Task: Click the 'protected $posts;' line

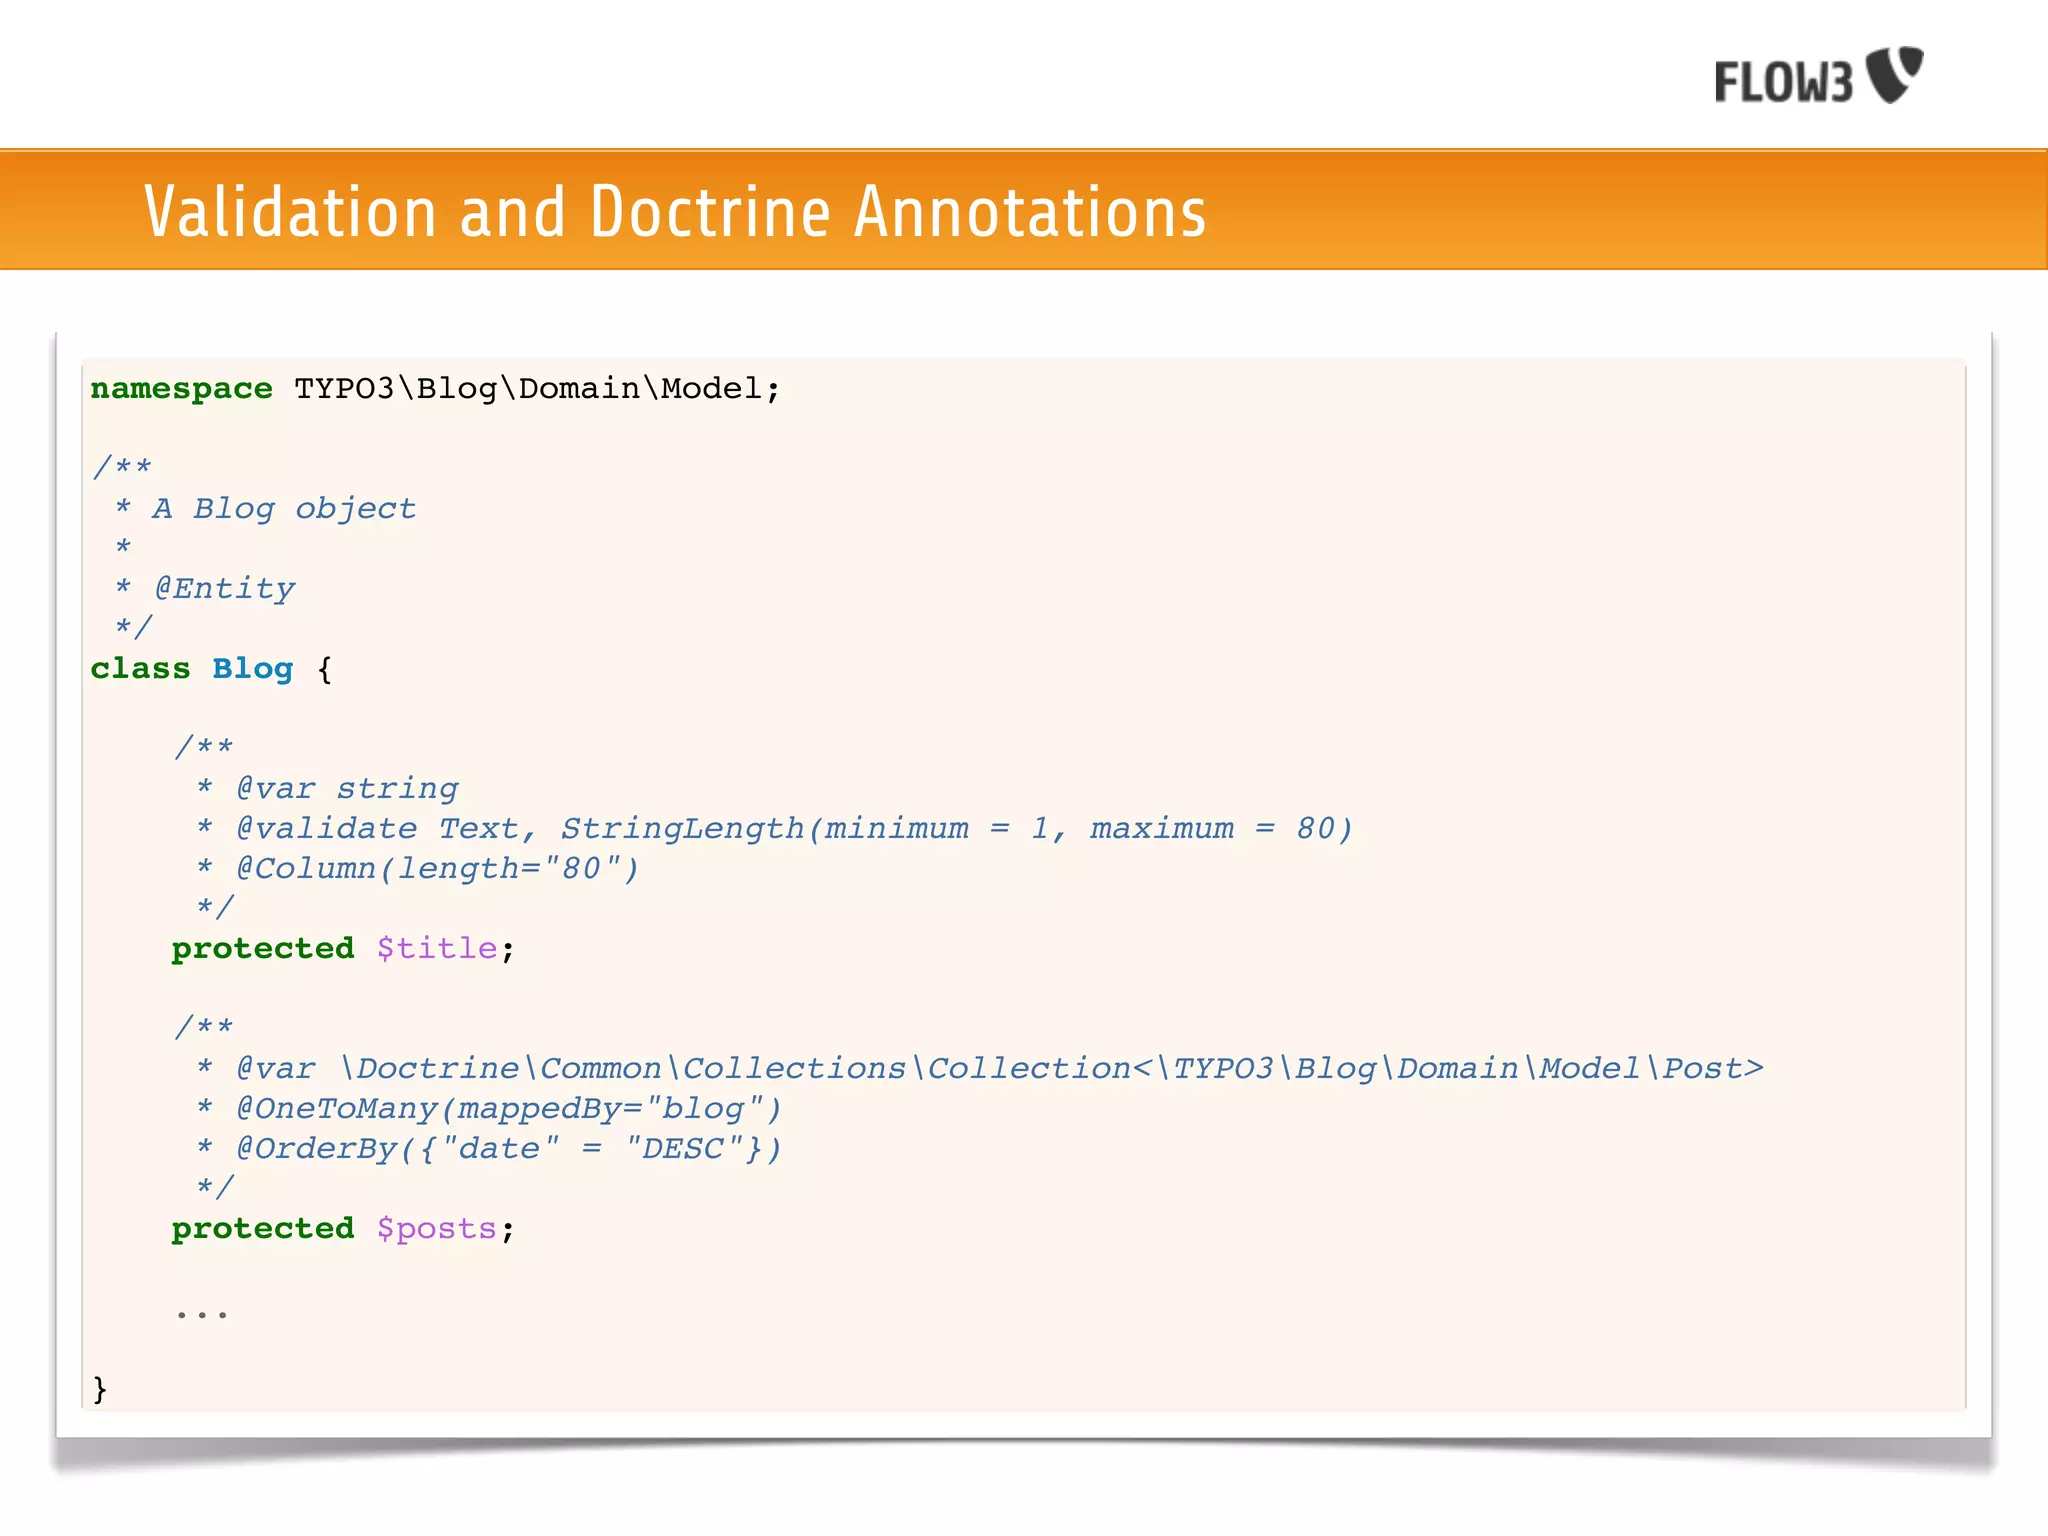Action: [x=343, y=1228]
